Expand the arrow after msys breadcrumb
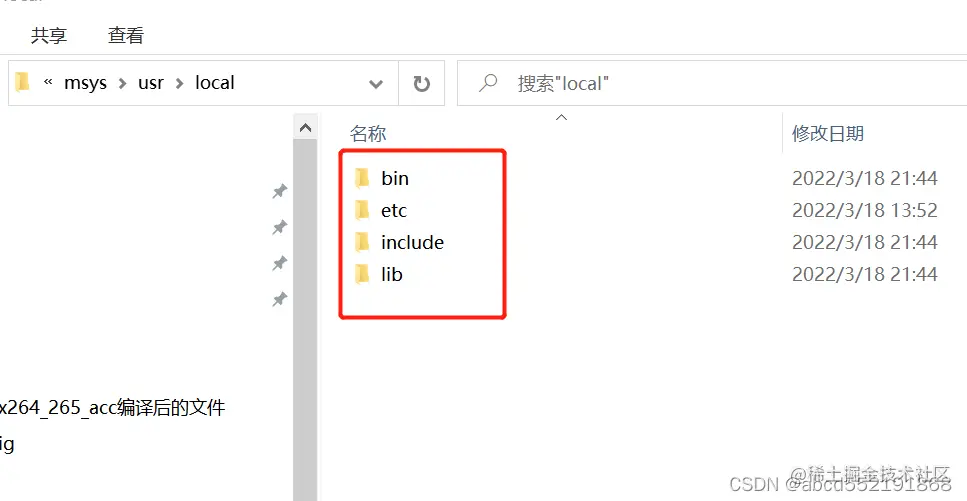The width and height of the screenshot is (967, 501). tap(123, 83)
